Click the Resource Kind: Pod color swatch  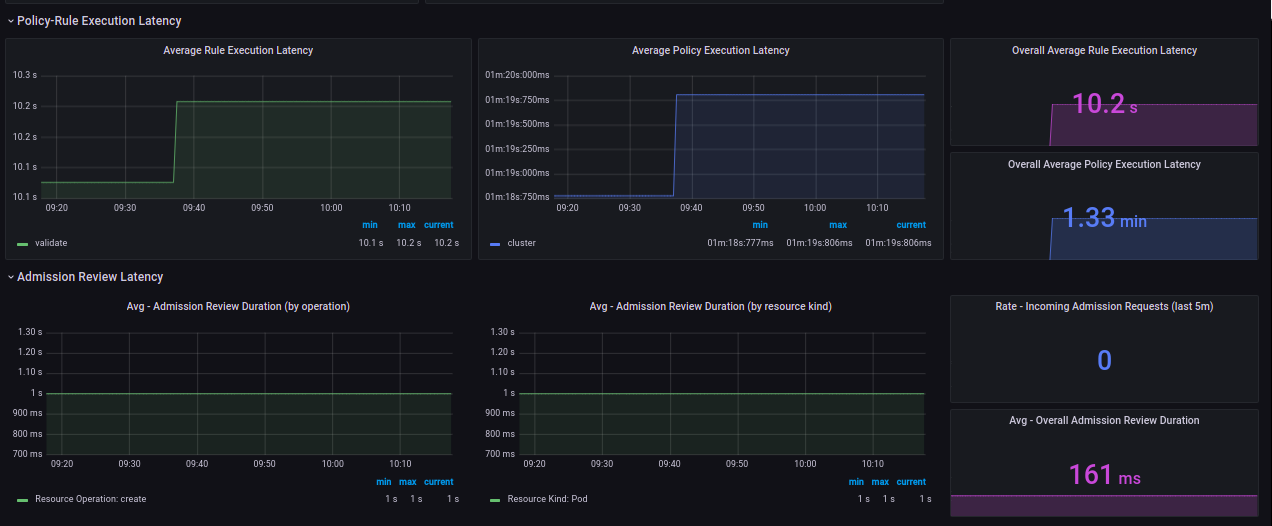coord(495,499)
